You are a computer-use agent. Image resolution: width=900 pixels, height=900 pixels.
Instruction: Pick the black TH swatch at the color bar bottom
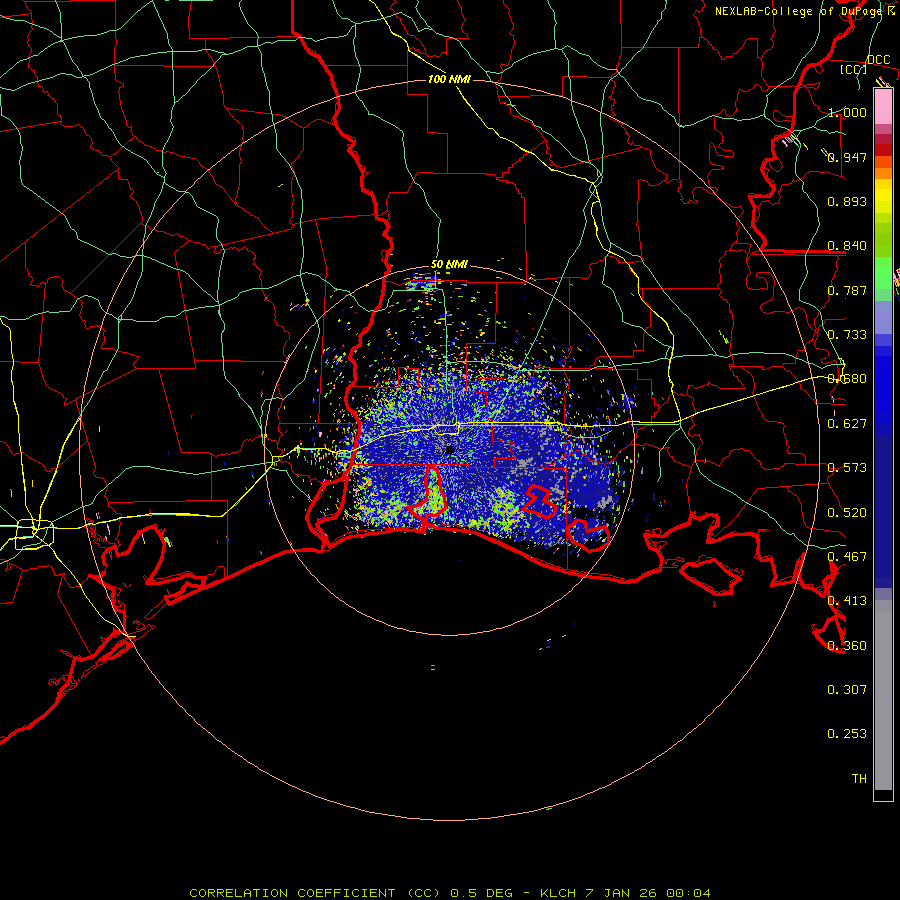click(883, 794)
